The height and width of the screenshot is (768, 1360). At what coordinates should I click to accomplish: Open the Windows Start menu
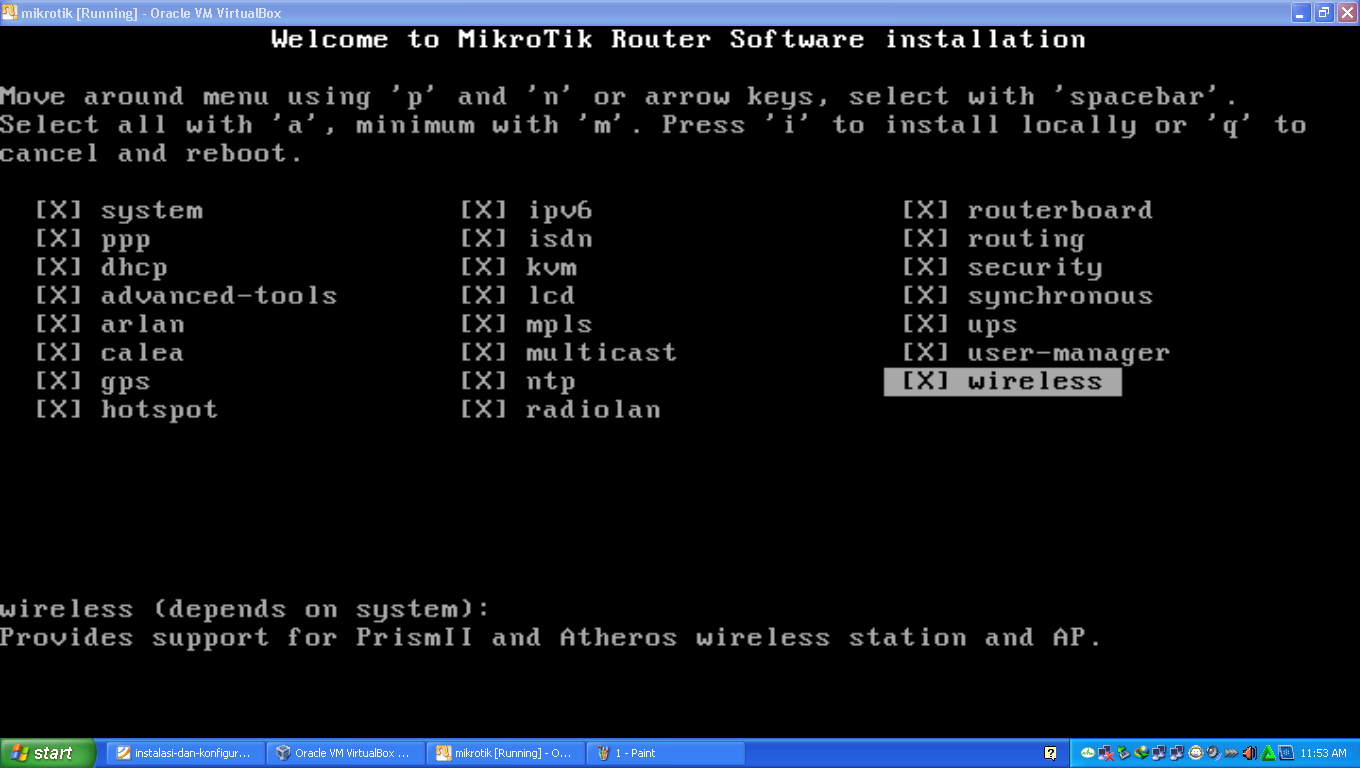pos(48,753)
